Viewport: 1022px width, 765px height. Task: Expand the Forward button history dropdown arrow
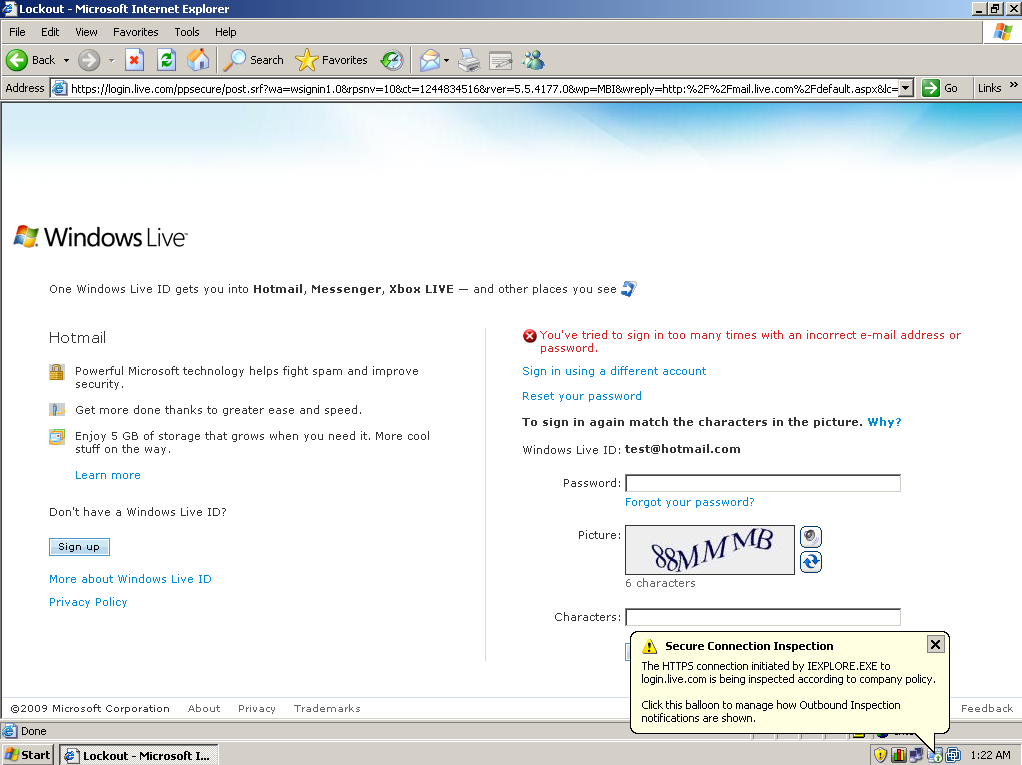coord(111,60)
